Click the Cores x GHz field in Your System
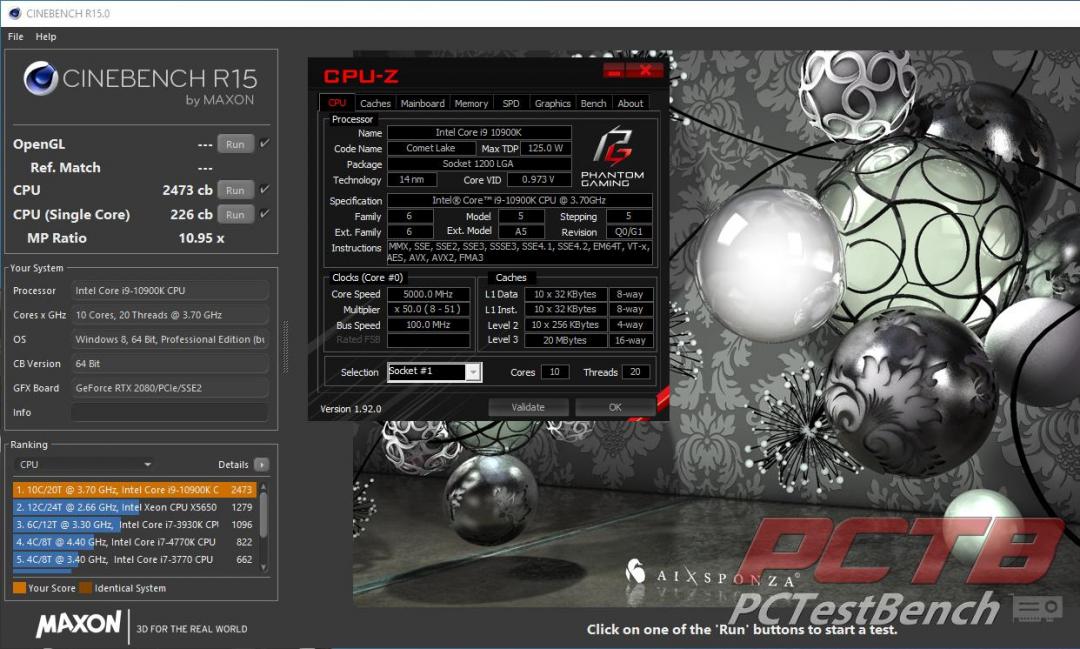This screenshot has height=649, width=1080. tap(169, 315)
